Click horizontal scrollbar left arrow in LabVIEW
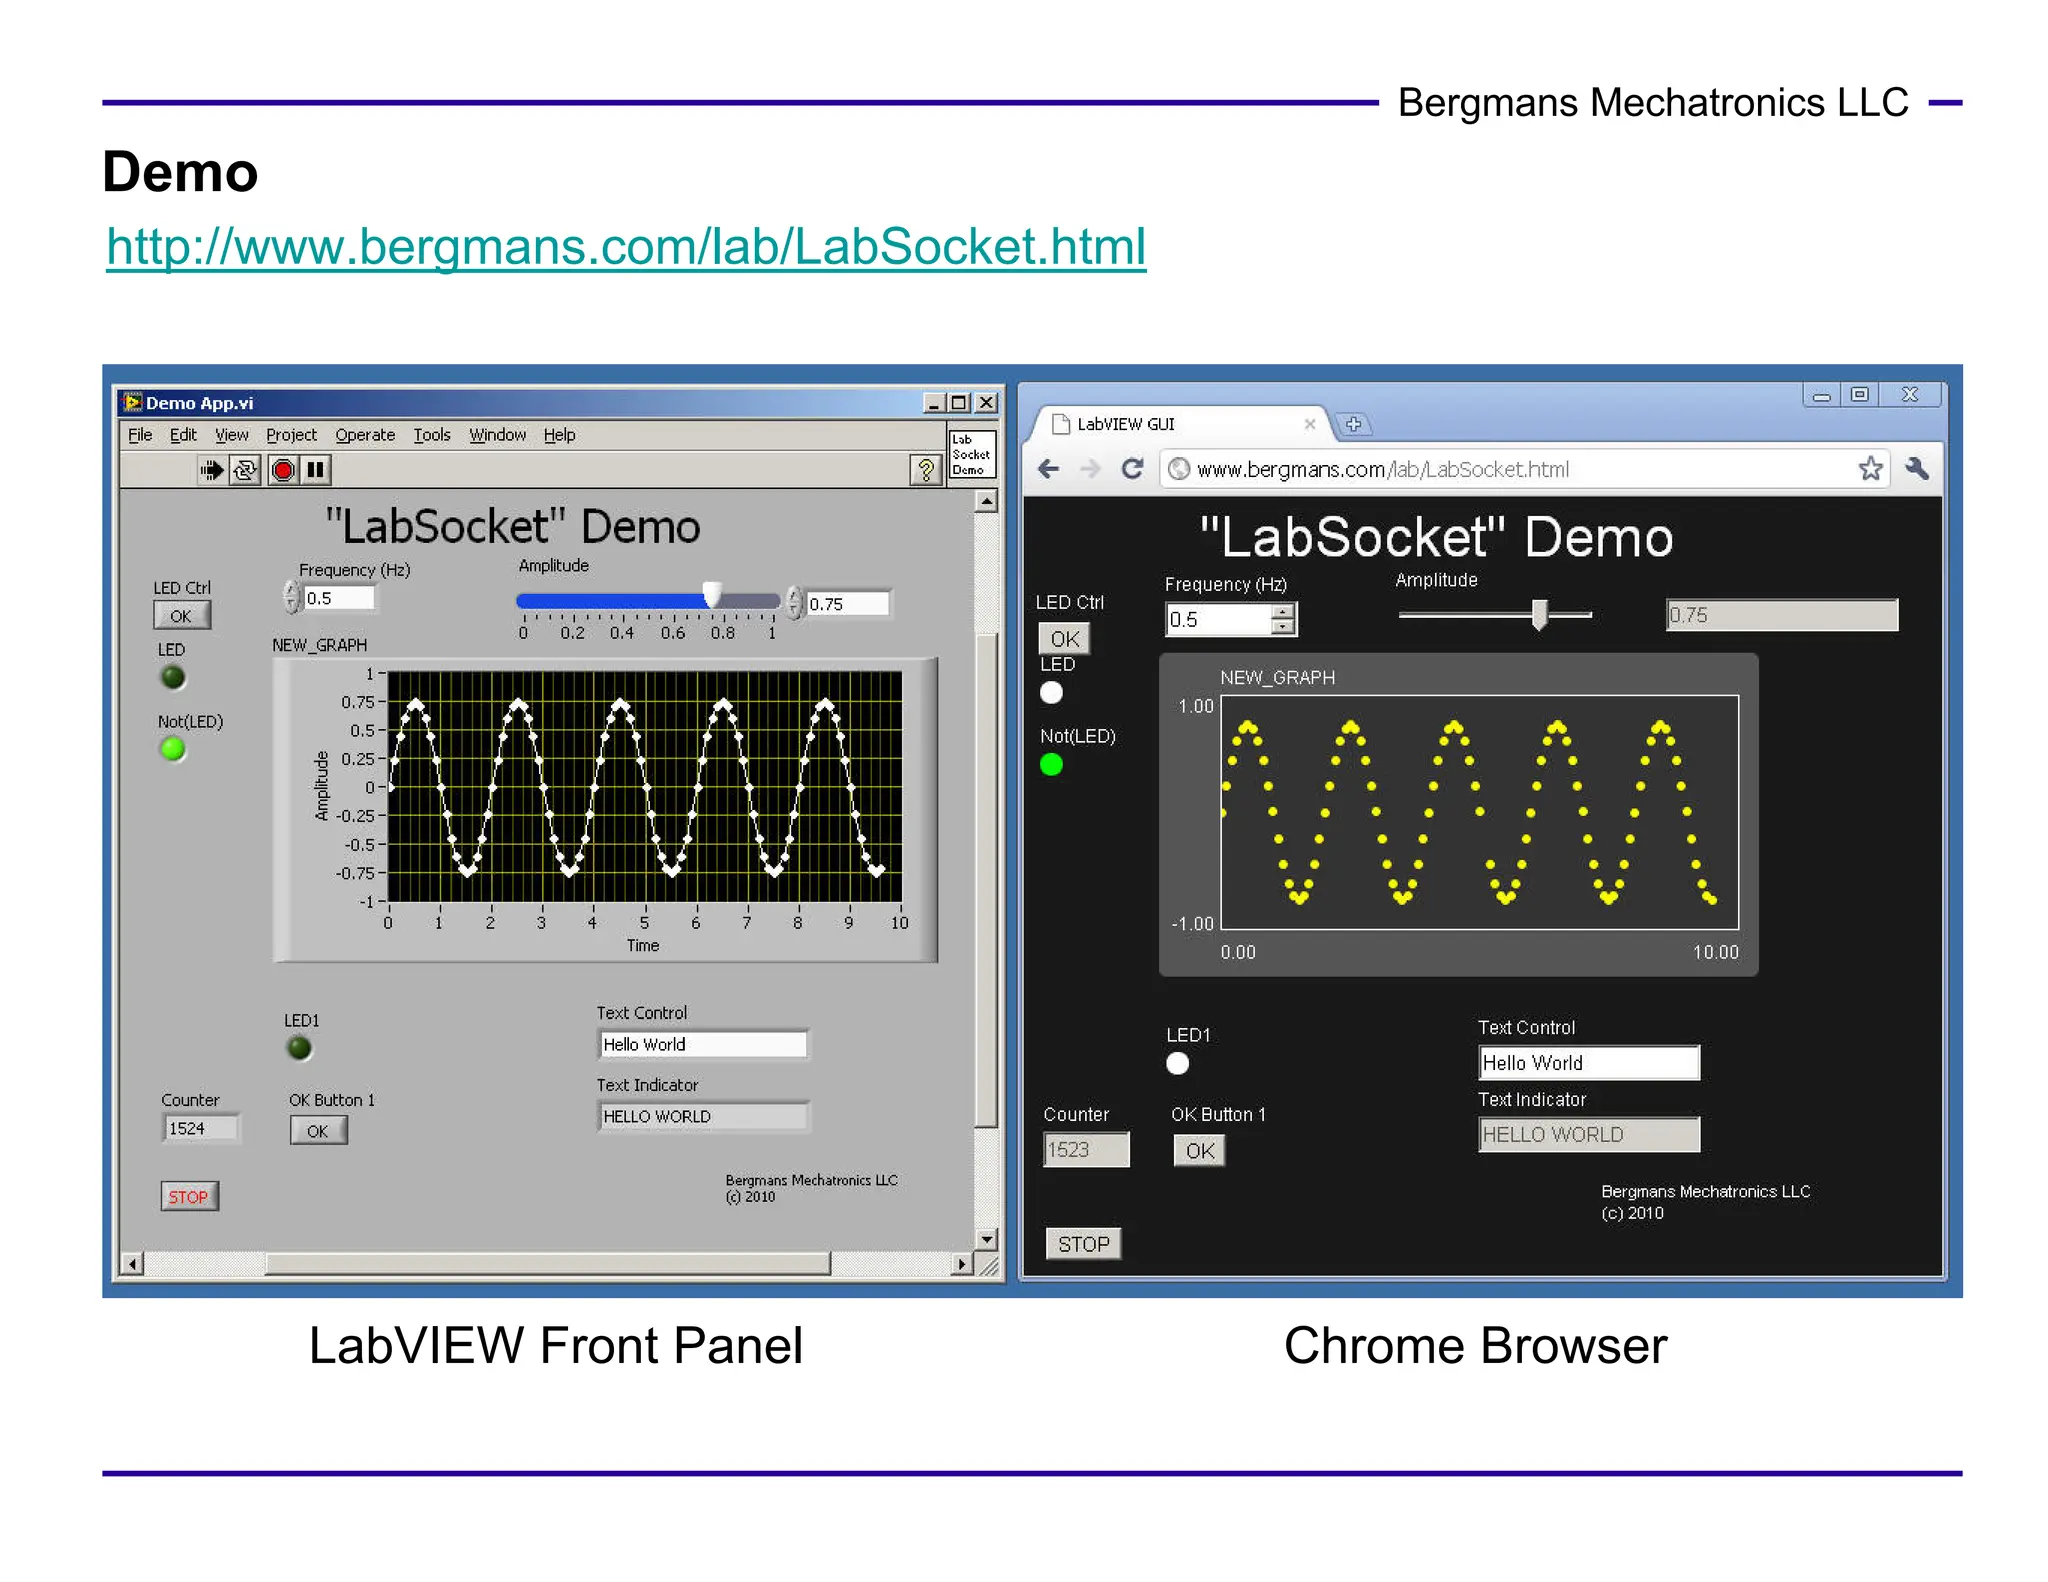Viewport: 2048px width, 1582px height. (x=132, y=1264)
